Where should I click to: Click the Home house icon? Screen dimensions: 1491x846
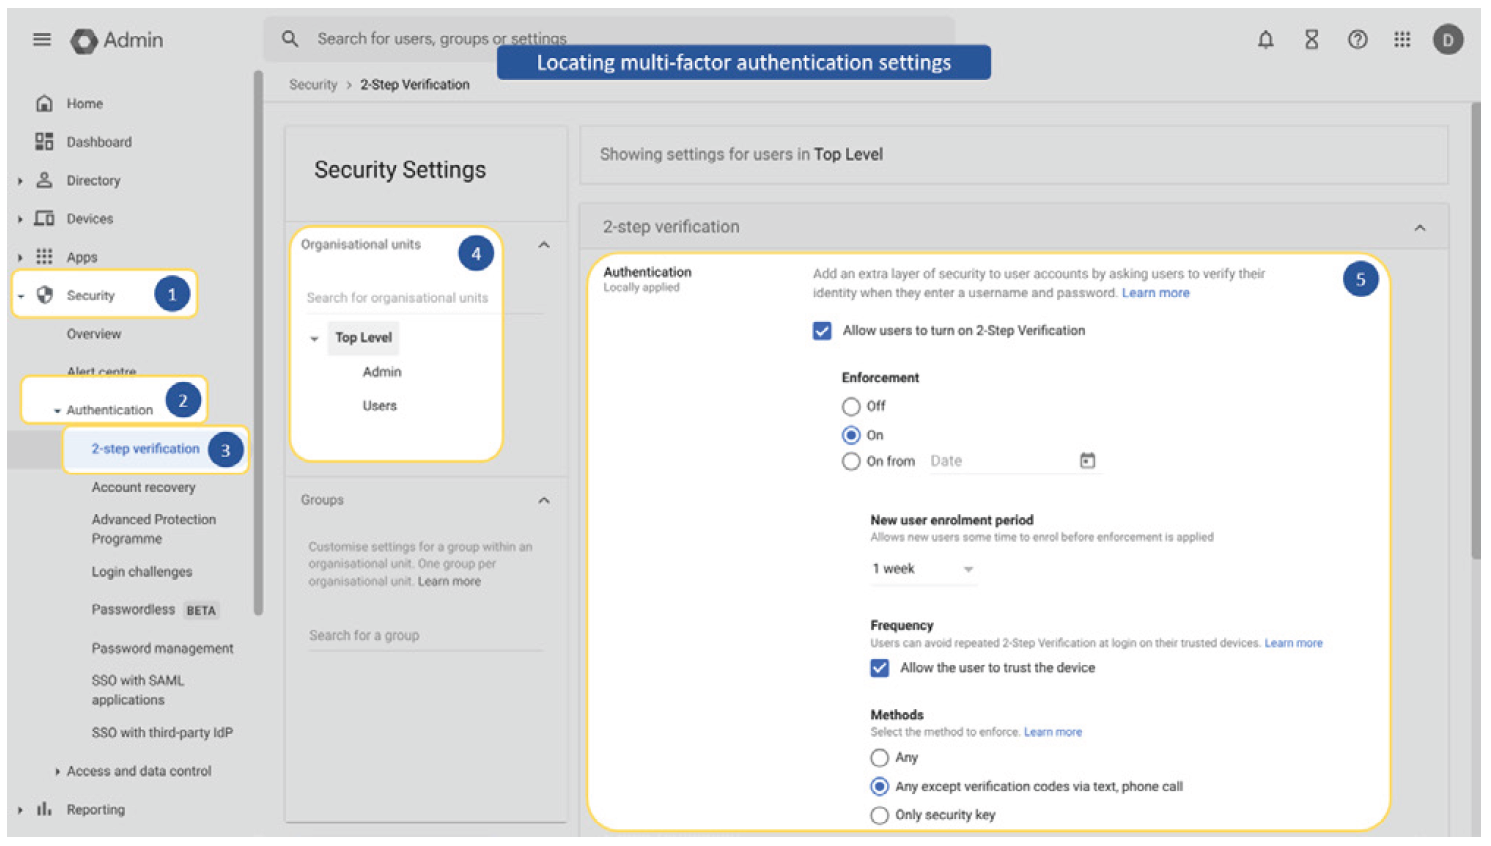click(44, 103)
